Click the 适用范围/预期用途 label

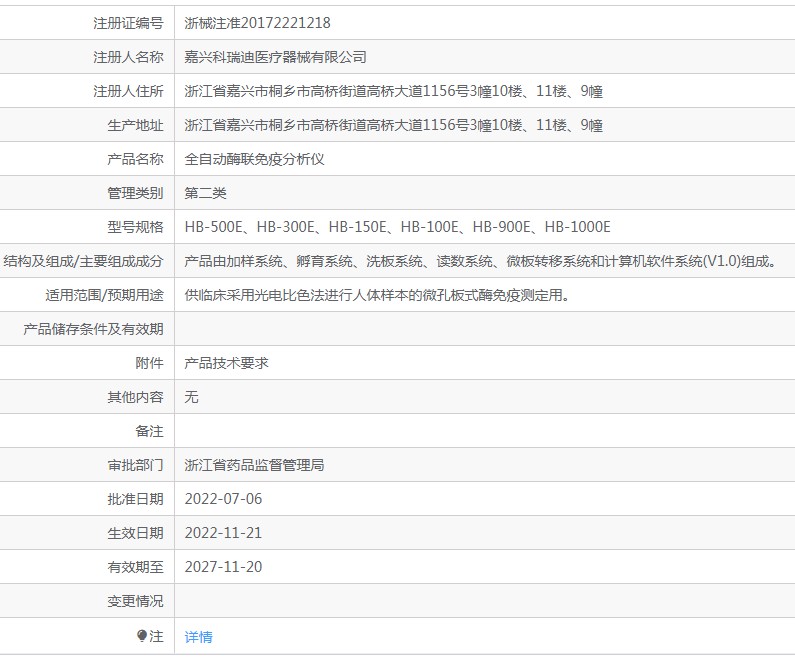click(104, 294)
